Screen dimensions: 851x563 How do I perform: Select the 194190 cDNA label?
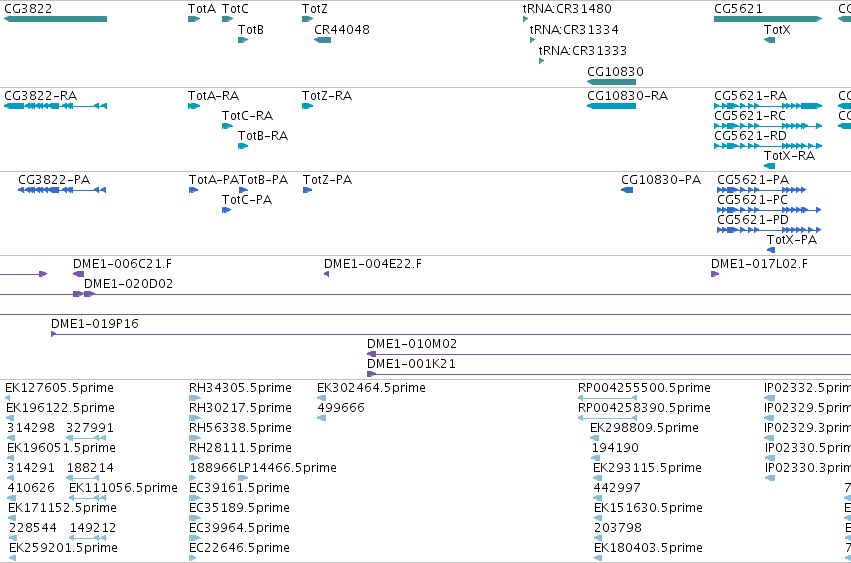615,448
